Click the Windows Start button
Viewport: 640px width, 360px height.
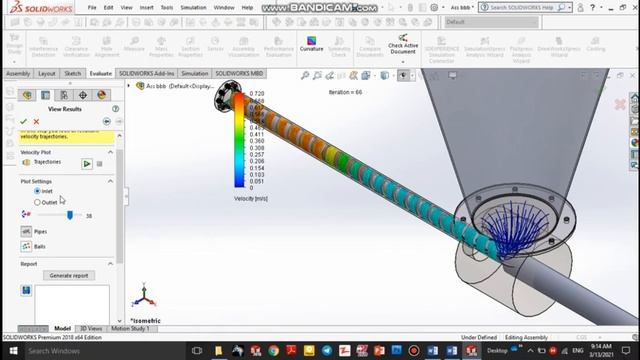coord(13,351)
